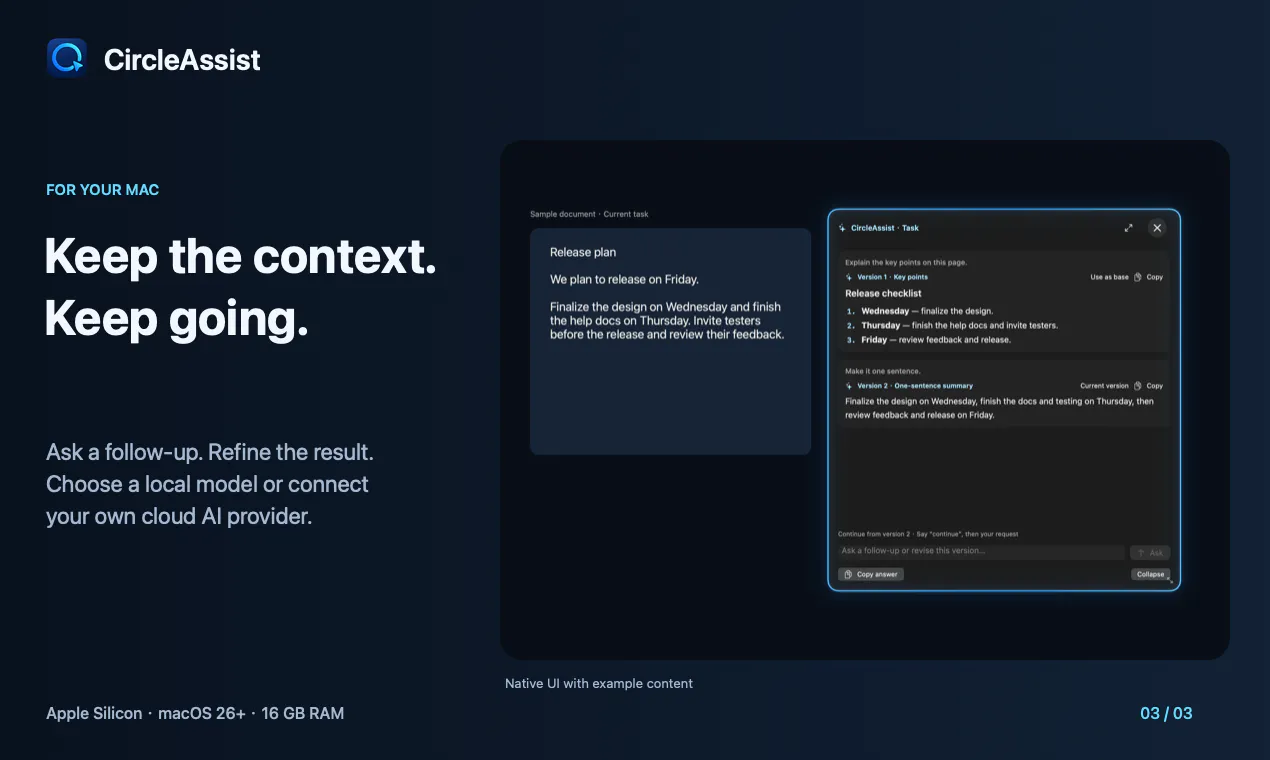Copy the Version 2 one-sentence summary
1270x760 pixels.
point(1149,386)
